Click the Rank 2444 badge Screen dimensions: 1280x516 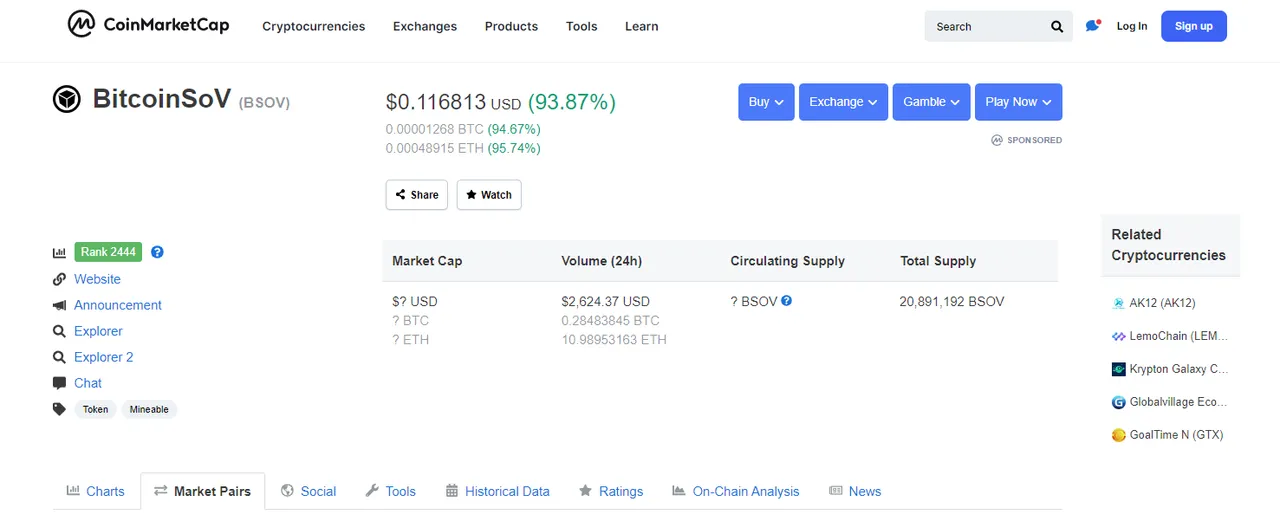pos(108,252)
